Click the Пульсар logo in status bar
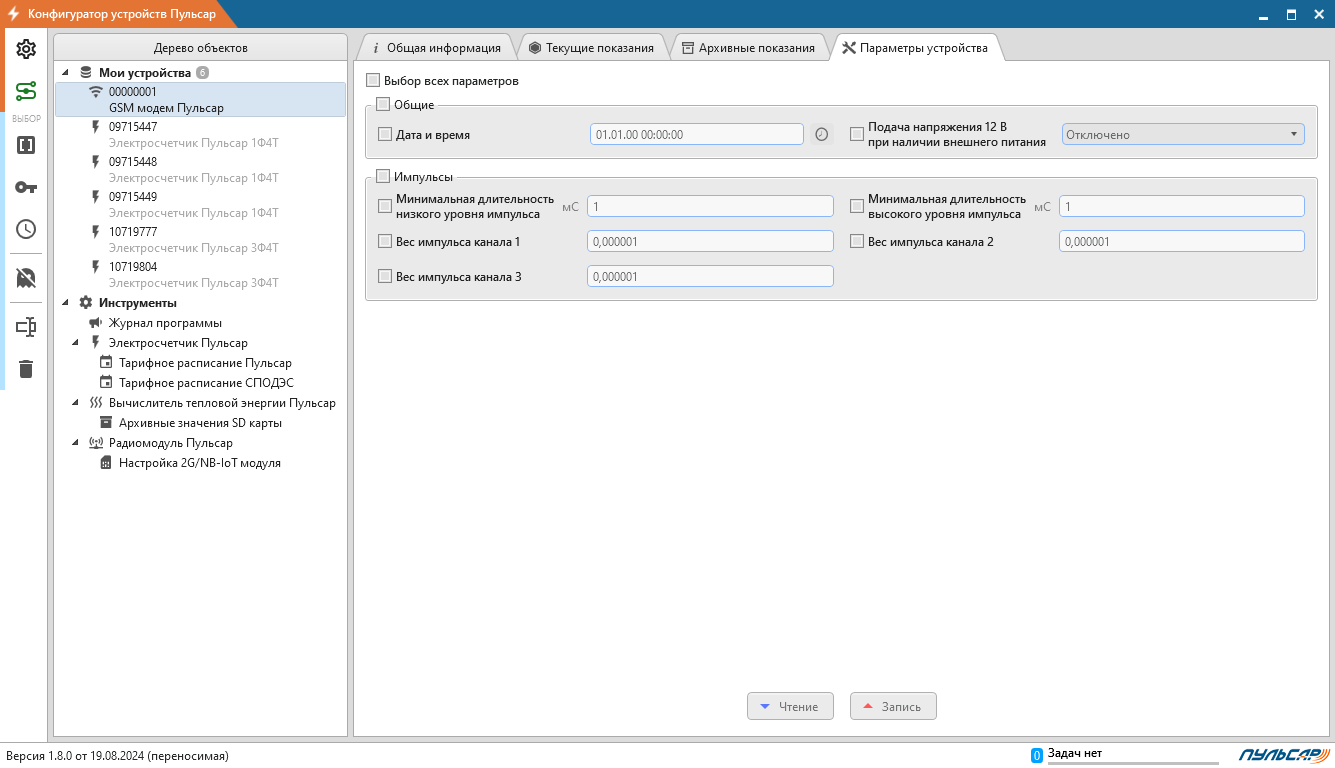 point(1284,755)
